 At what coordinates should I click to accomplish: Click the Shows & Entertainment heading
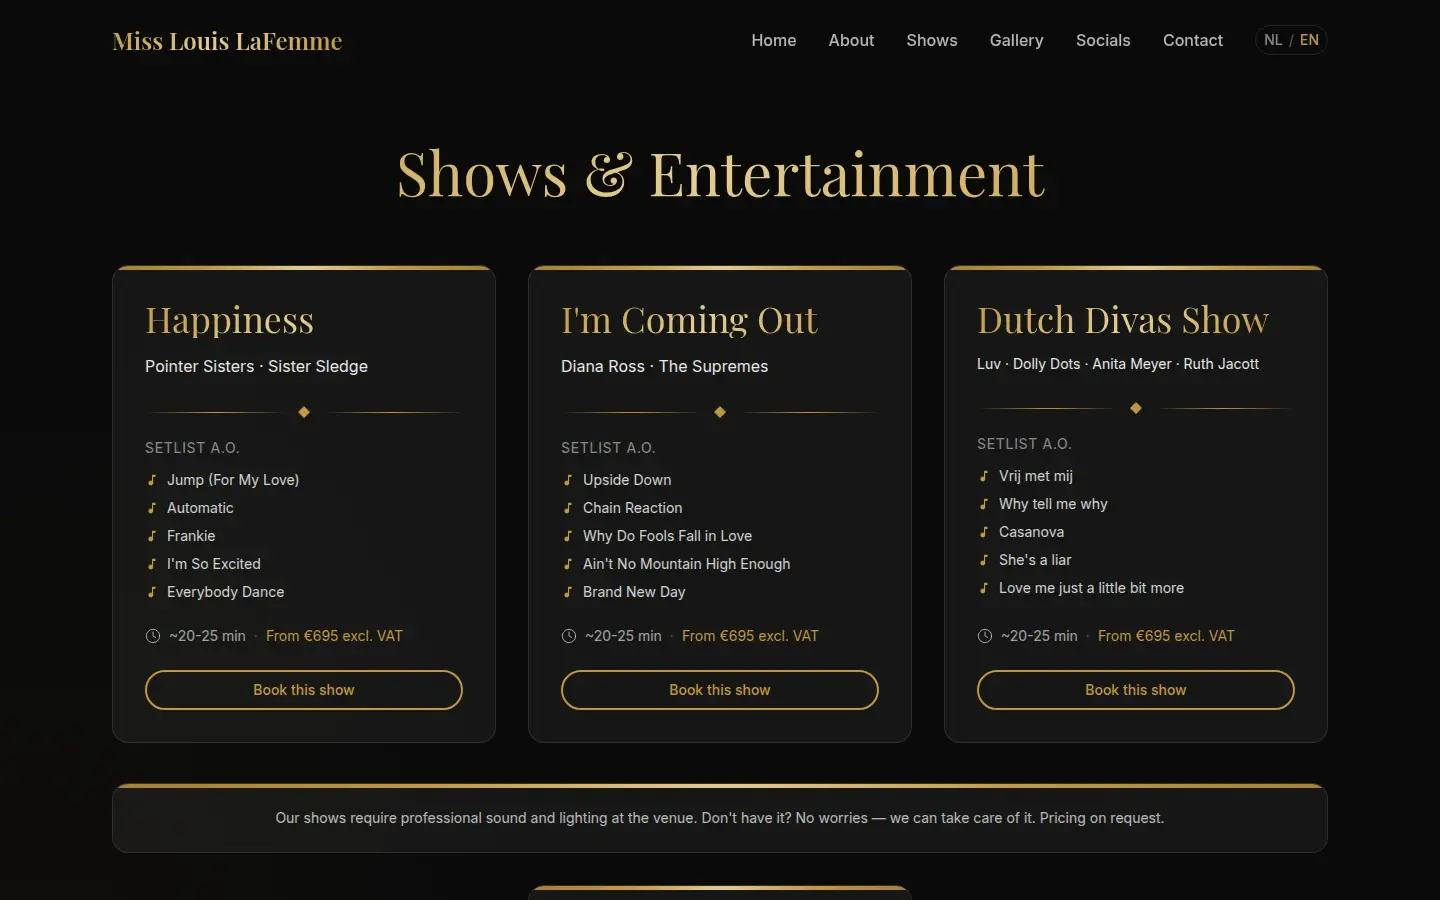tap(720, 174)
